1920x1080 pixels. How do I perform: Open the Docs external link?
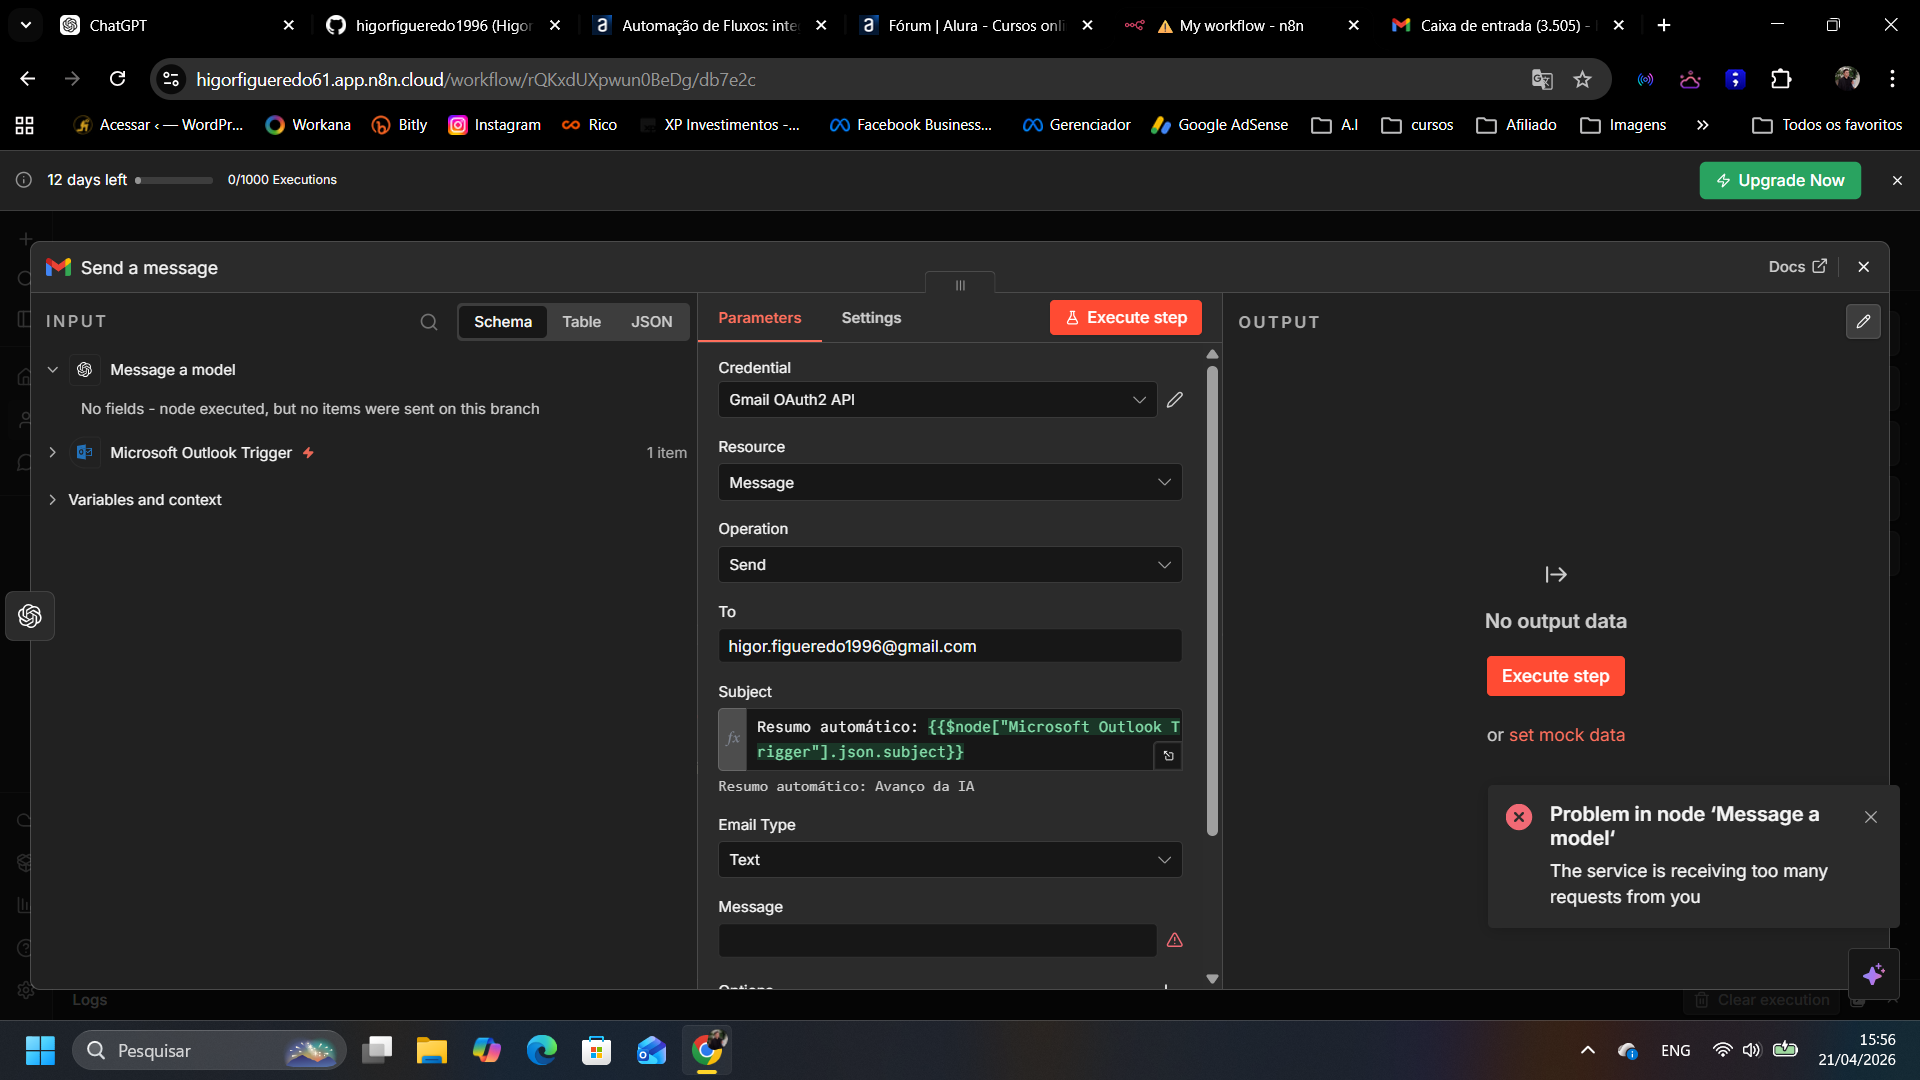(x=1797, y=267)
